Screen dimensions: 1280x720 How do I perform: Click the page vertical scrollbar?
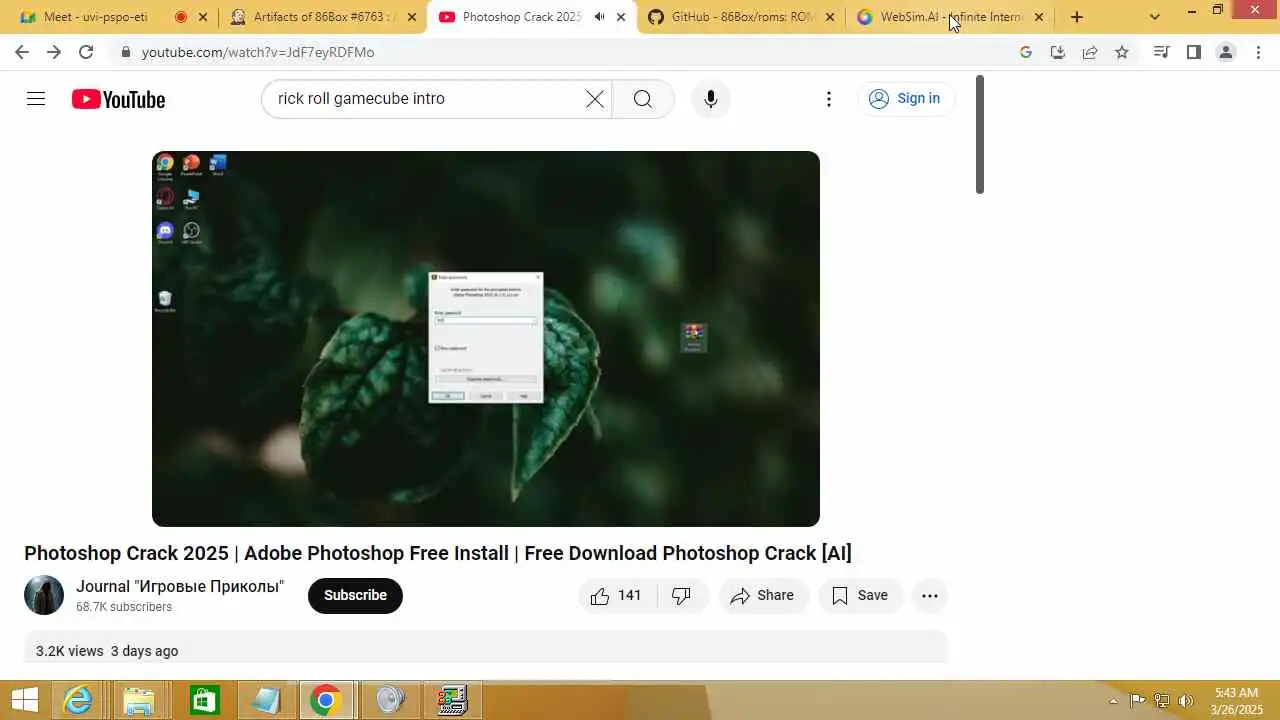(x=980, y=135)
